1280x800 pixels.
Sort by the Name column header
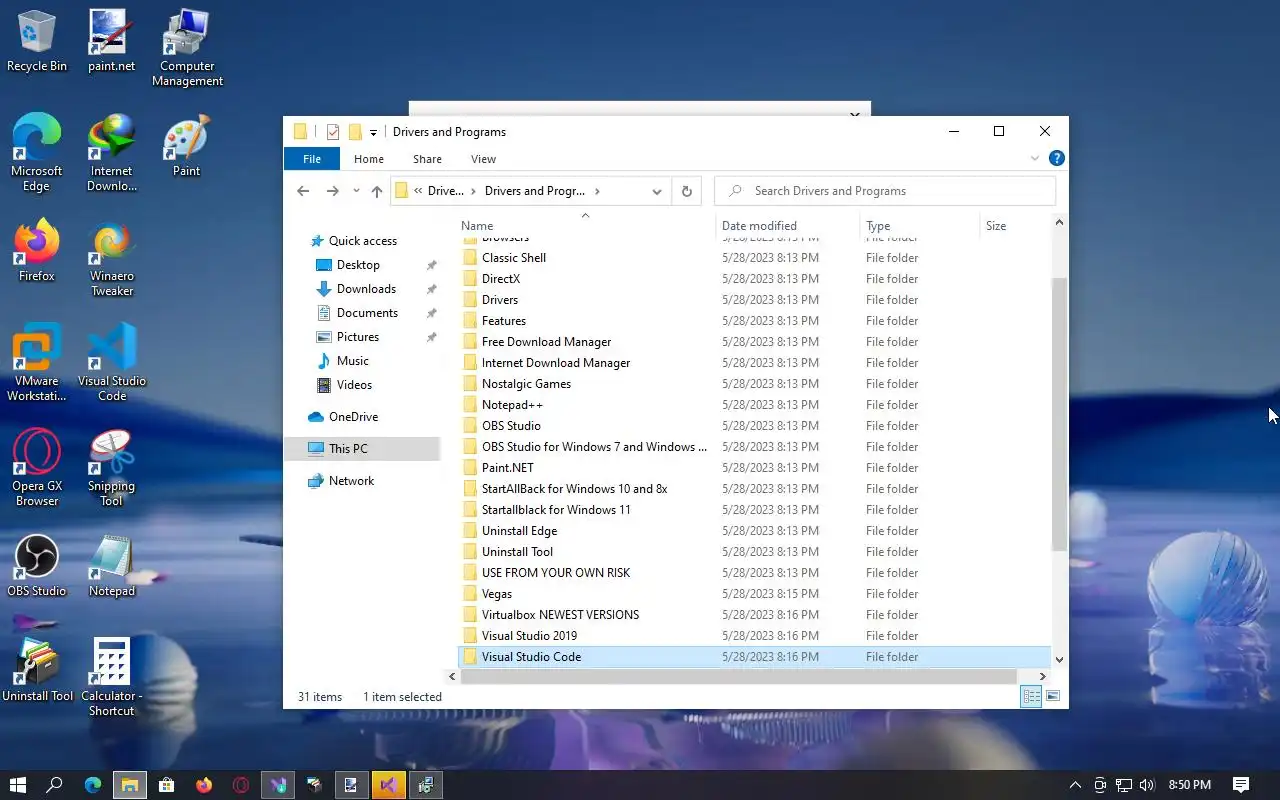[x=586, y=226]
